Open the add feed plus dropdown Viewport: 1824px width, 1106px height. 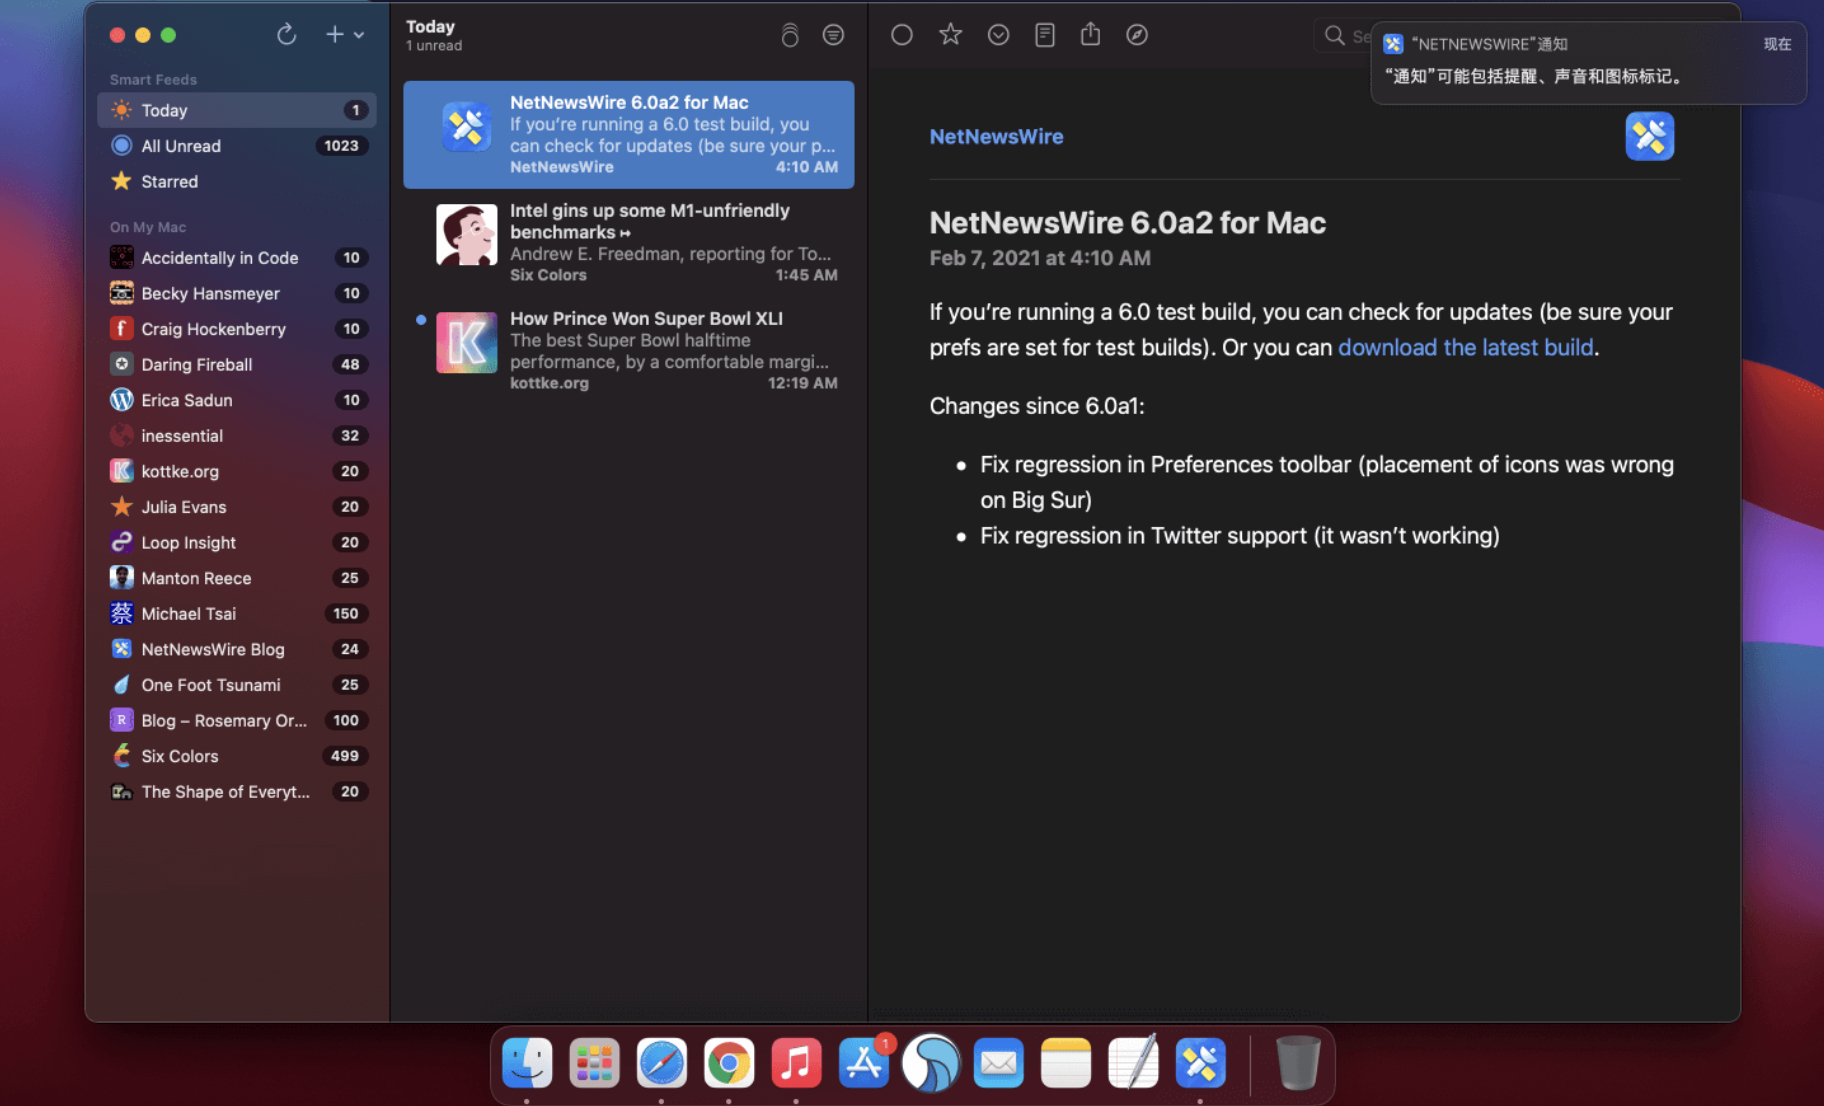343,35
